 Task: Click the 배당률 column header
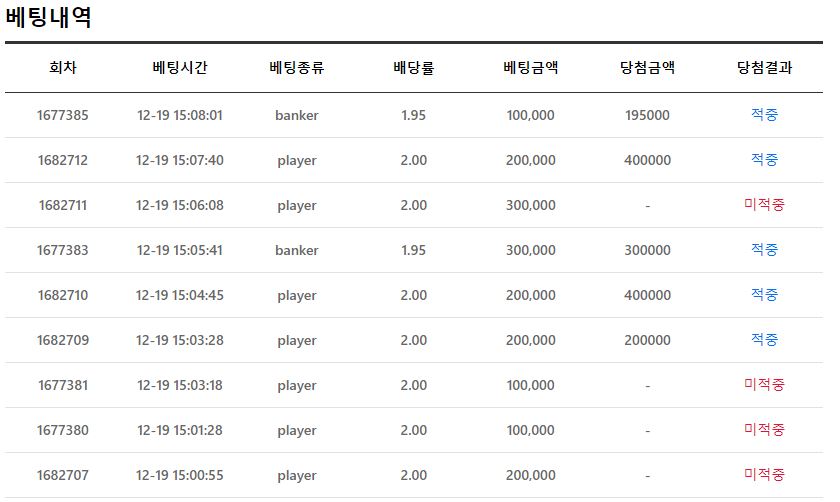click(413, 68)
